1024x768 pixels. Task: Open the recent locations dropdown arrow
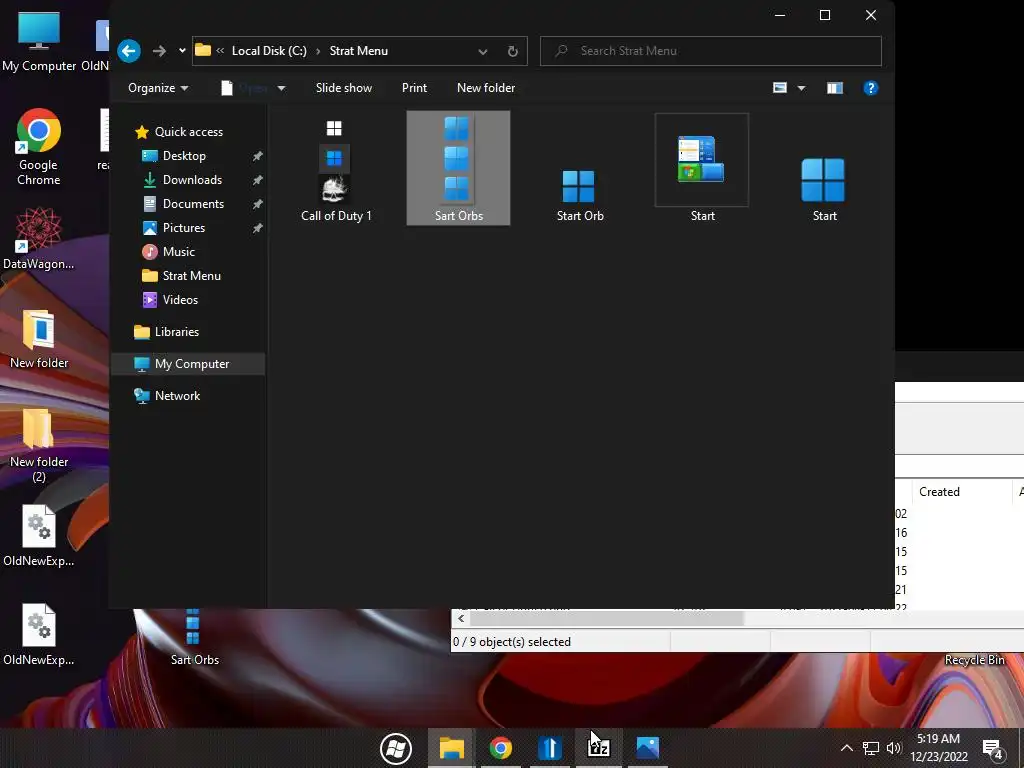182,51
